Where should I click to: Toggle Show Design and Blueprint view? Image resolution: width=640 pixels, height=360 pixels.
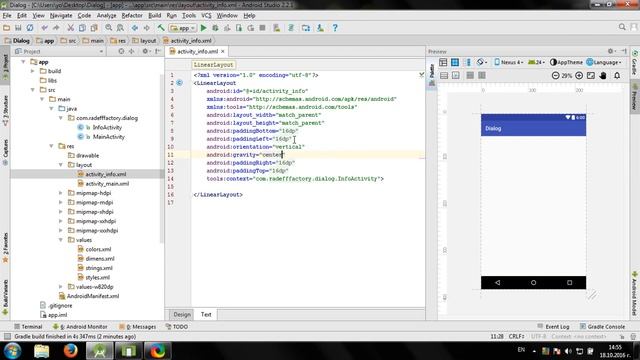(x=468, y=62)
